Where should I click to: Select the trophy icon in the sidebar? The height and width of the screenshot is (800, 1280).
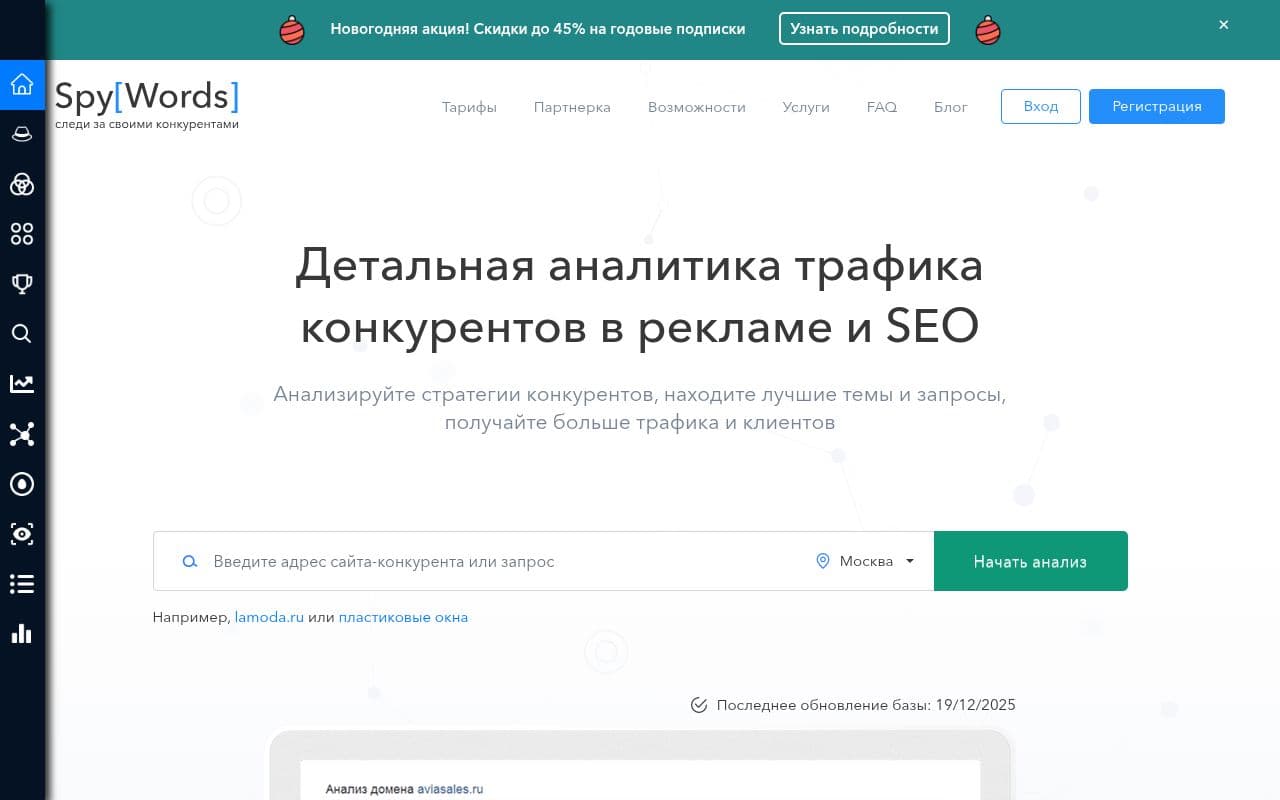click(x=22, y=283)
